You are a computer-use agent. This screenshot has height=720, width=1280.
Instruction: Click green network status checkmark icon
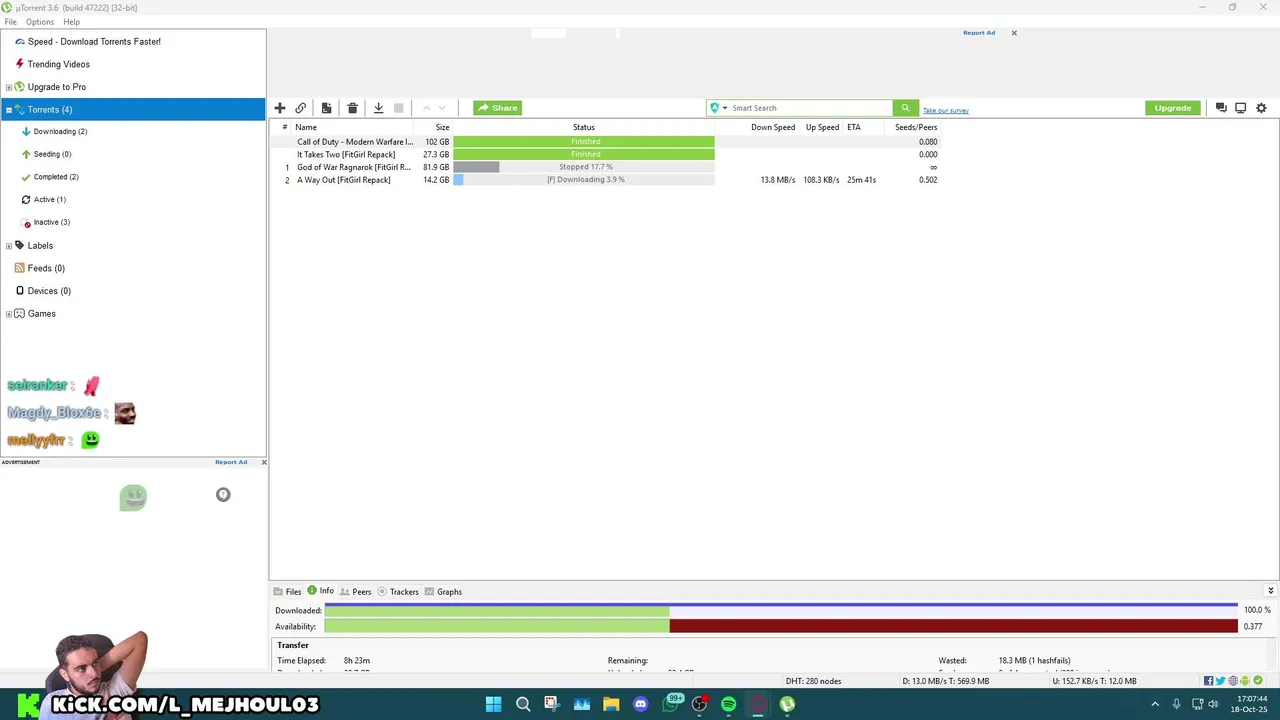[x=1258, y=681]
